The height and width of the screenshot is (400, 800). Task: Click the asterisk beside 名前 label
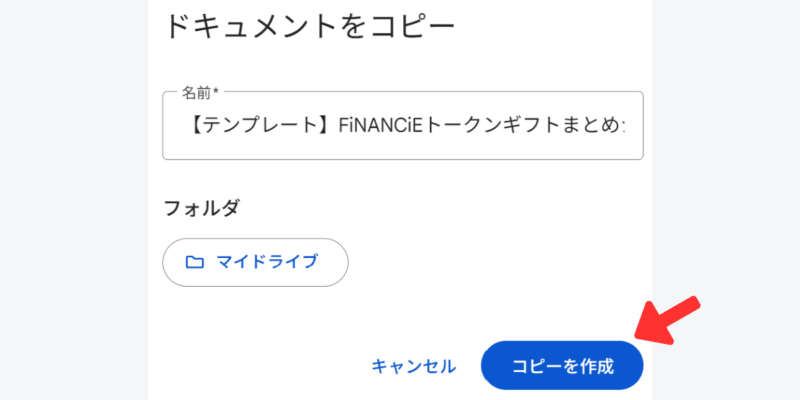click(215, 92)
